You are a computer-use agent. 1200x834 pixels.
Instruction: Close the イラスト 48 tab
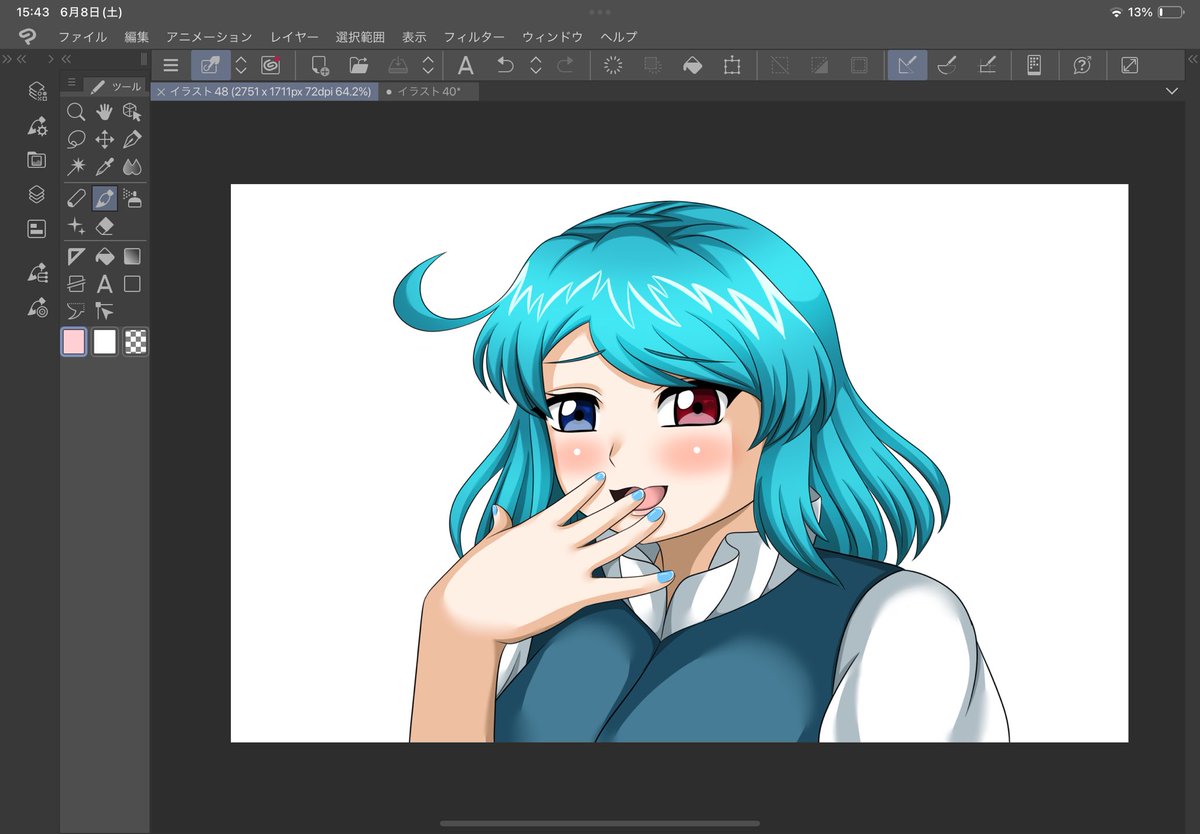click(162, 91)
